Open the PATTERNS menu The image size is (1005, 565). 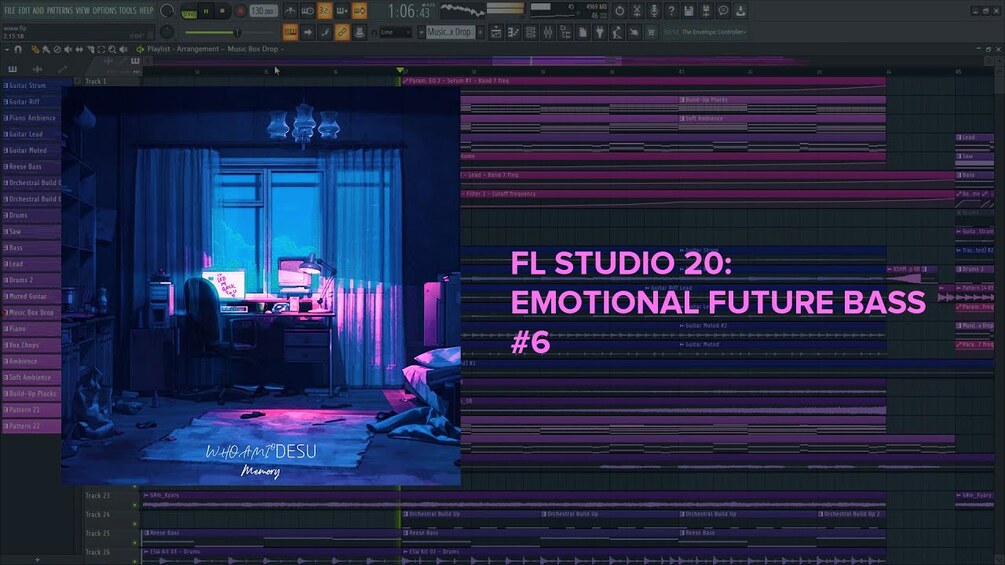(x=60, y=10)
